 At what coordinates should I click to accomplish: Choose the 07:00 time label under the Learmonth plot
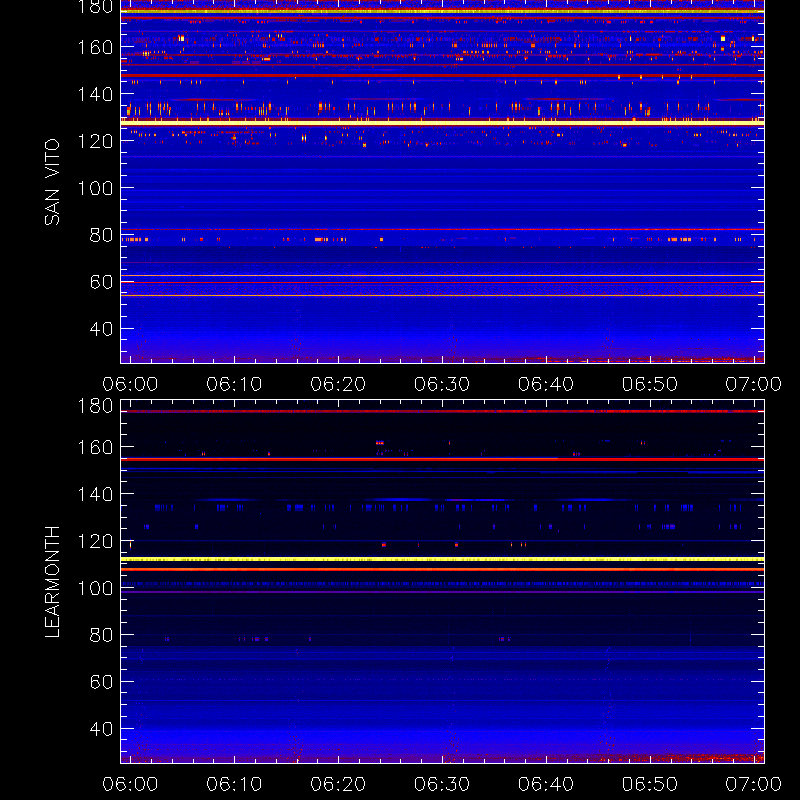coord(753,784)
